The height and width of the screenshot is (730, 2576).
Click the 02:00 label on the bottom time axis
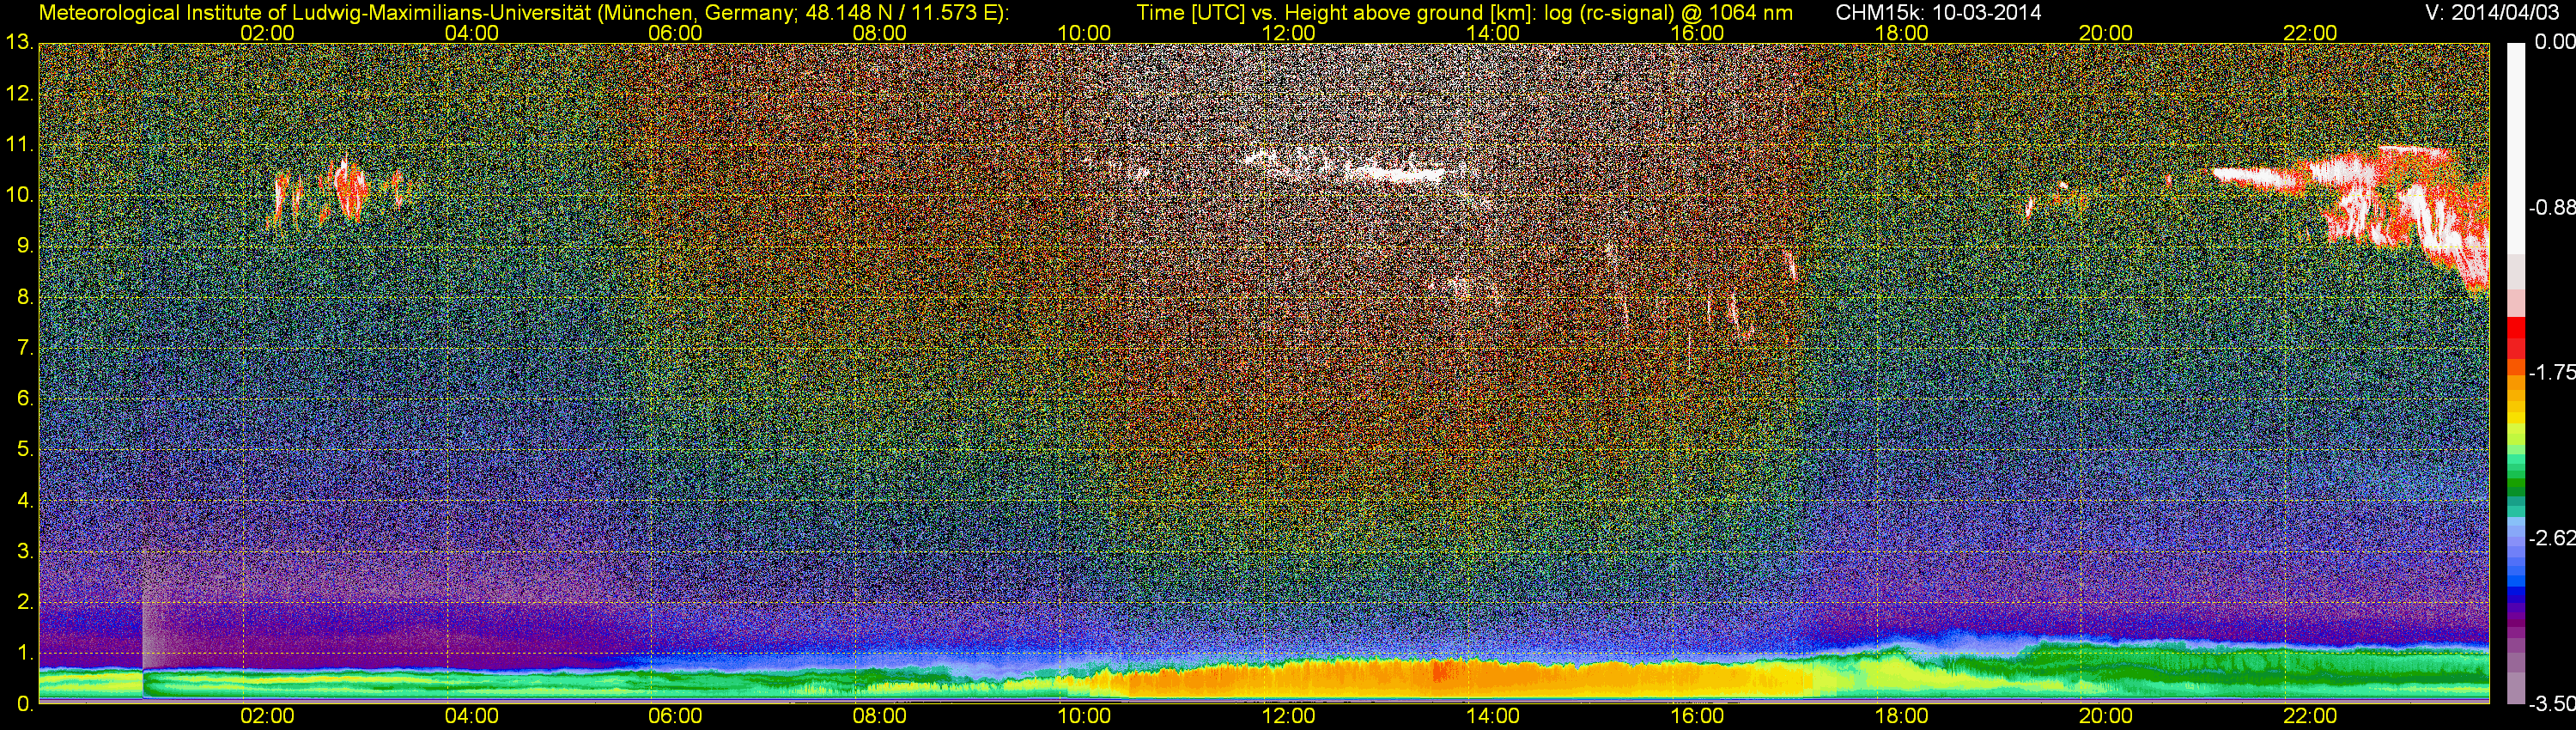pyautogui.click(x=268, y=717)
